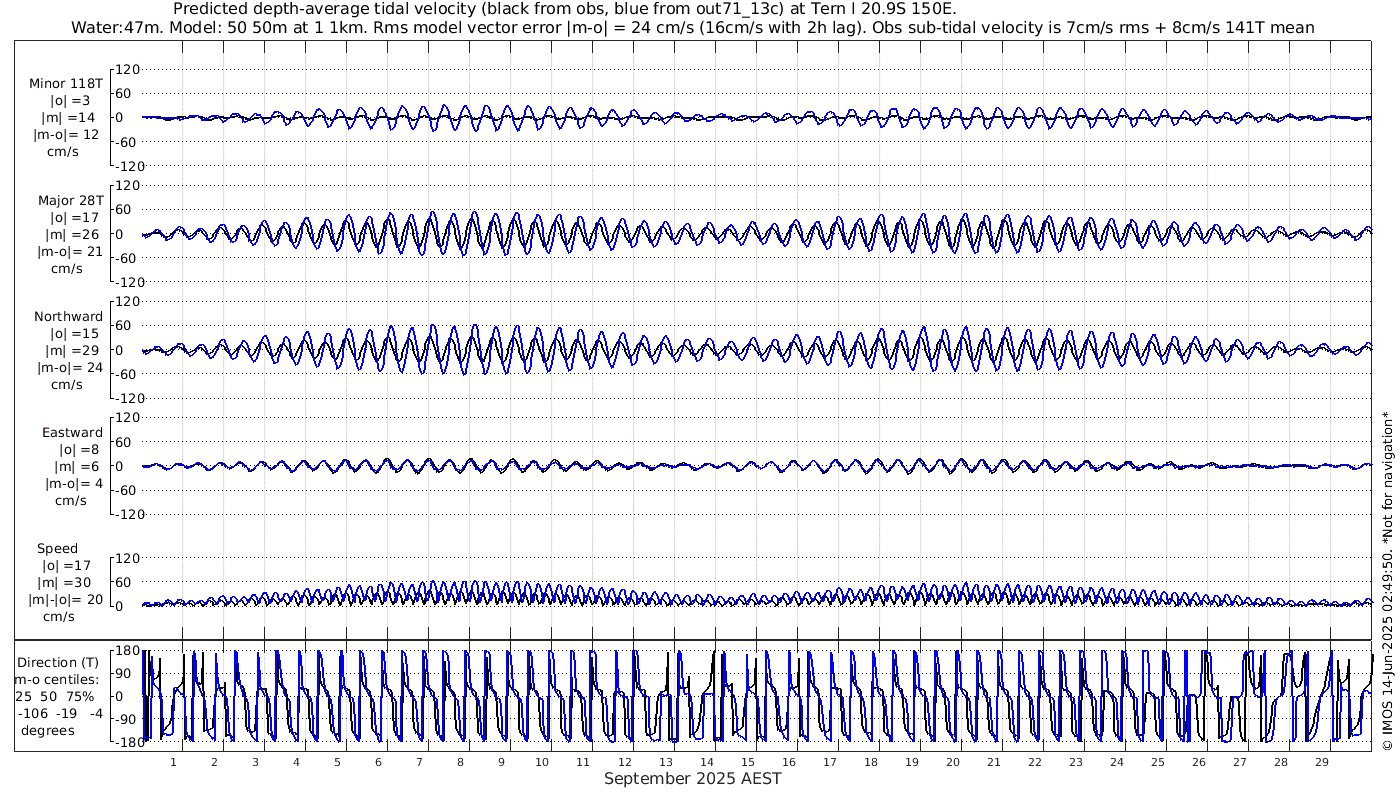The height and width of the screenshot is (800, 1400).
Task: Click the "25 50 75%" centile header
Action: (56, 697)
